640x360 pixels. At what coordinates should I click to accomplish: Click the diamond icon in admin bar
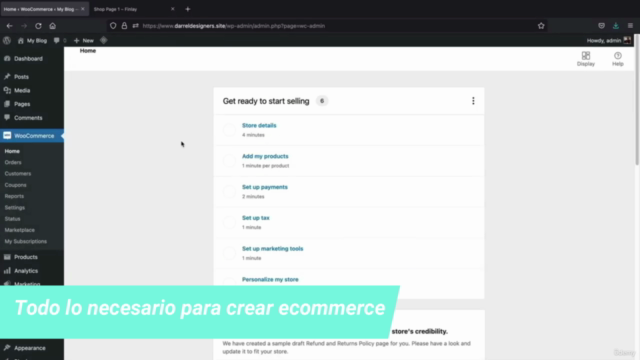[x=104, y=40]
